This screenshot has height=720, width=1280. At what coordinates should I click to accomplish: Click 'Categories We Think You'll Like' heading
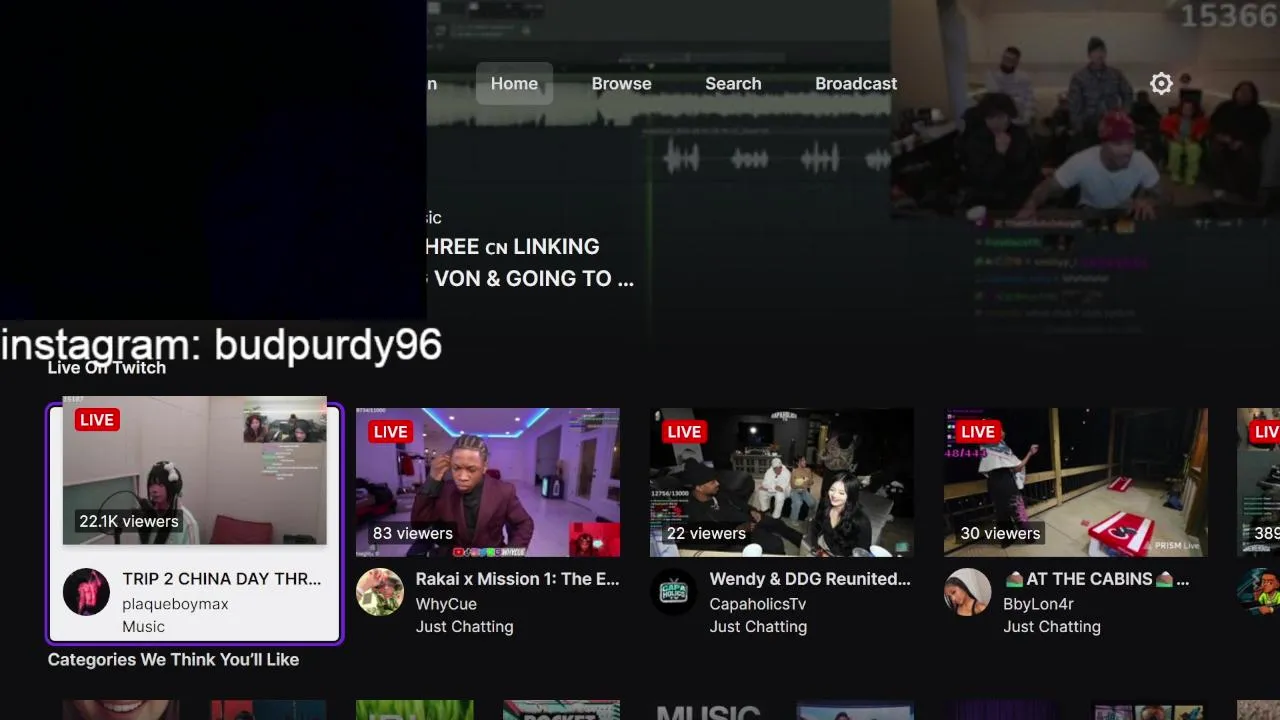(x=173, y=660)
